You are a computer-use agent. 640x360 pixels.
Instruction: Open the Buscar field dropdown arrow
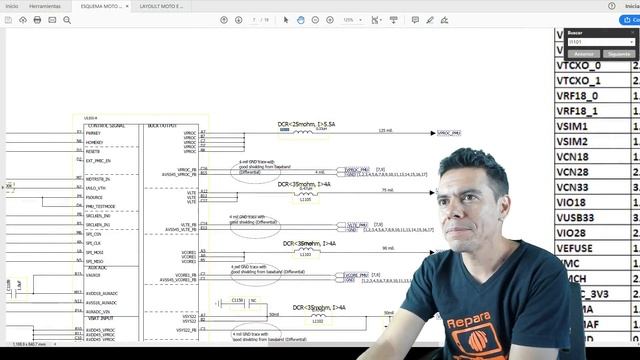pyautogui.click(x=632, y=42)
